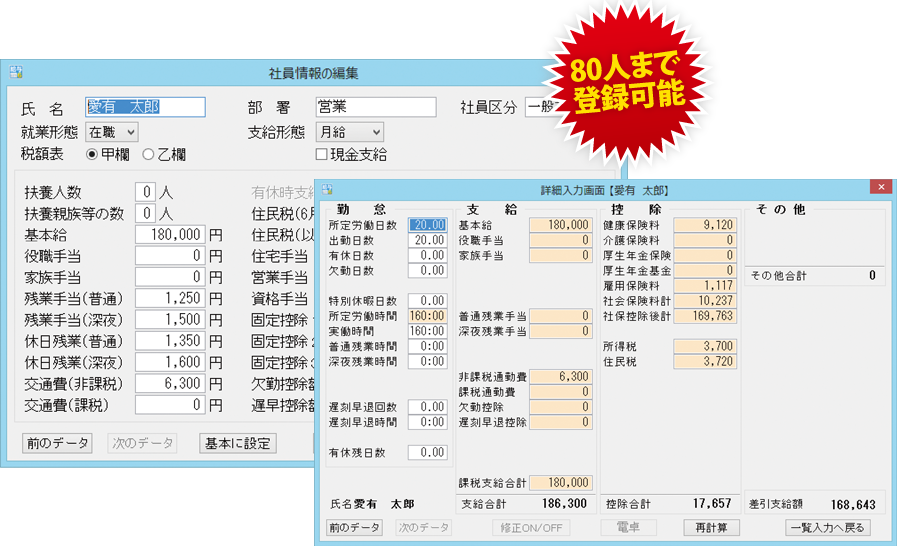Viewport: 901px width, 546px height.
Task: Click the 詳細入力画面 window title icon
Action: (327, 188)
